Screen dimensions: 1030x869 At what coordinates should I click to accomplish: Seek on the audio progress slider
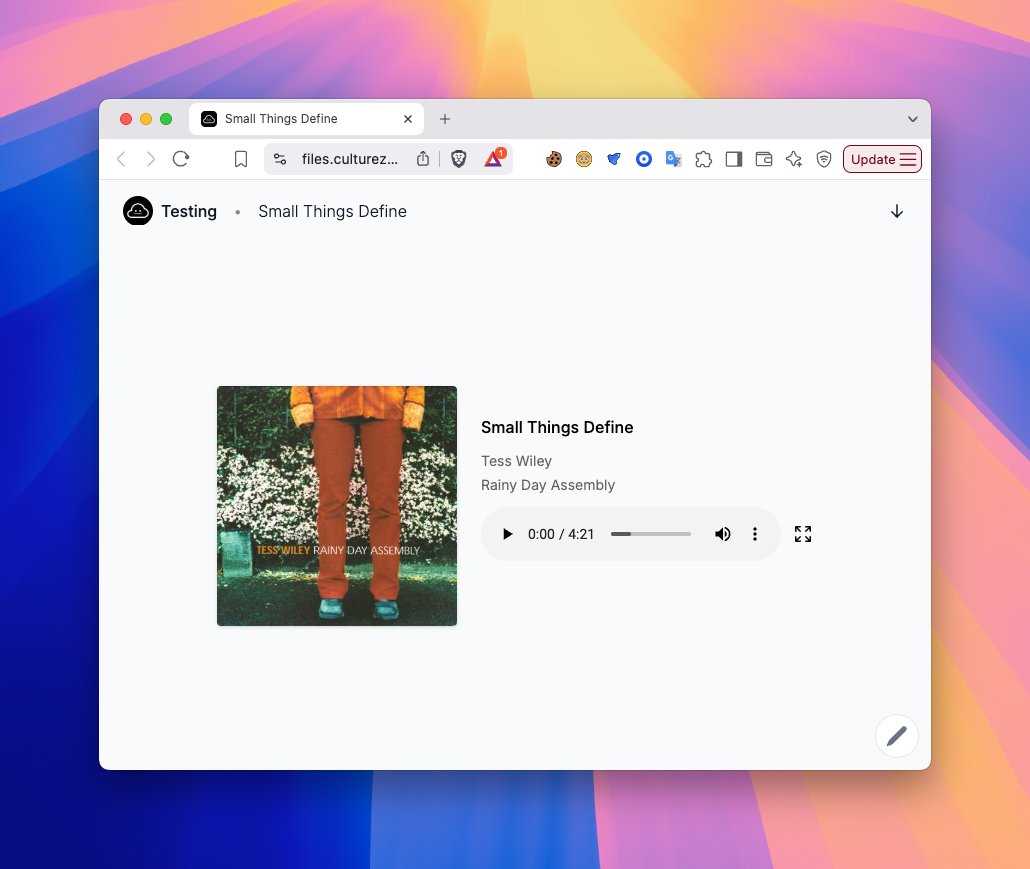(x=651, y=534)
